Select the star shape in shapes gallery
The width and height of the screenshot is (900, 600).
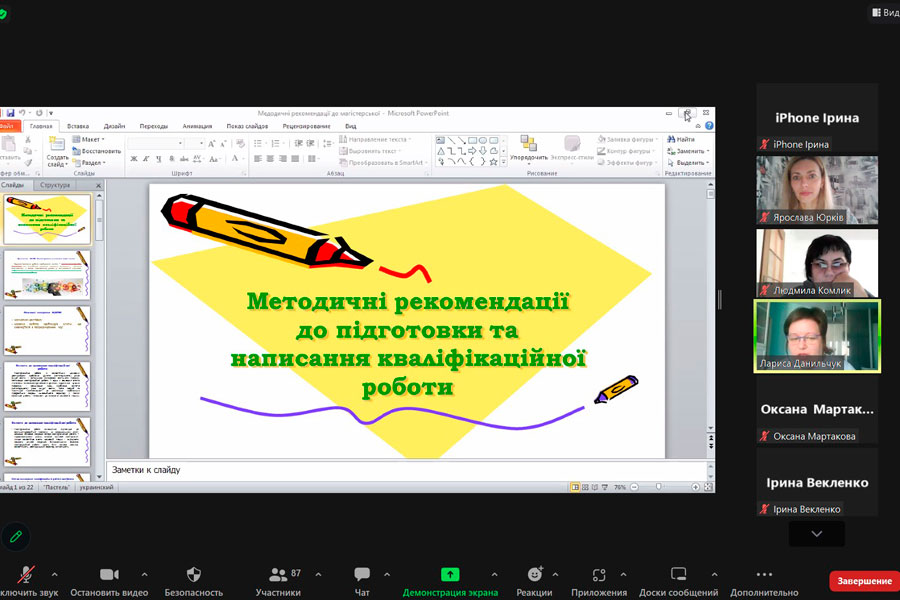[493, 162]
